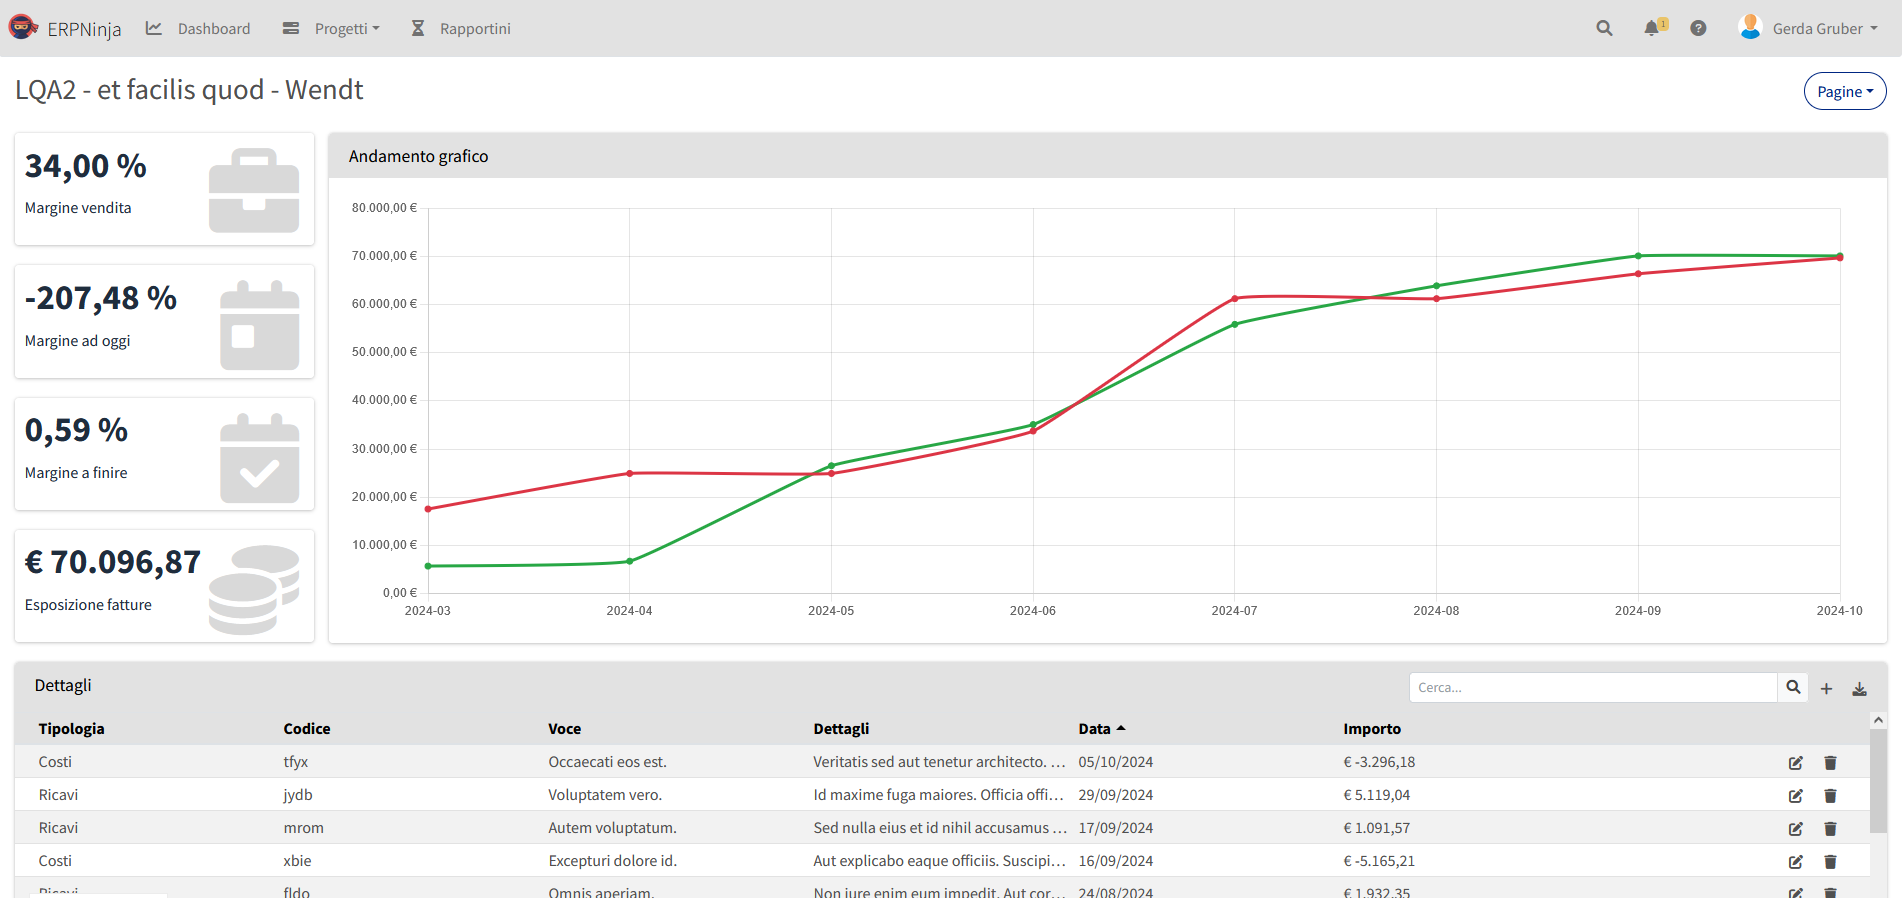Sort the table by Data column

[1102, 728]
